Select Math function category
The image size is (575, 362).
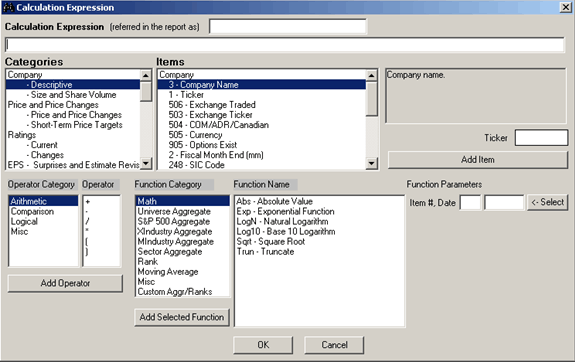click(x=183, y=201)
